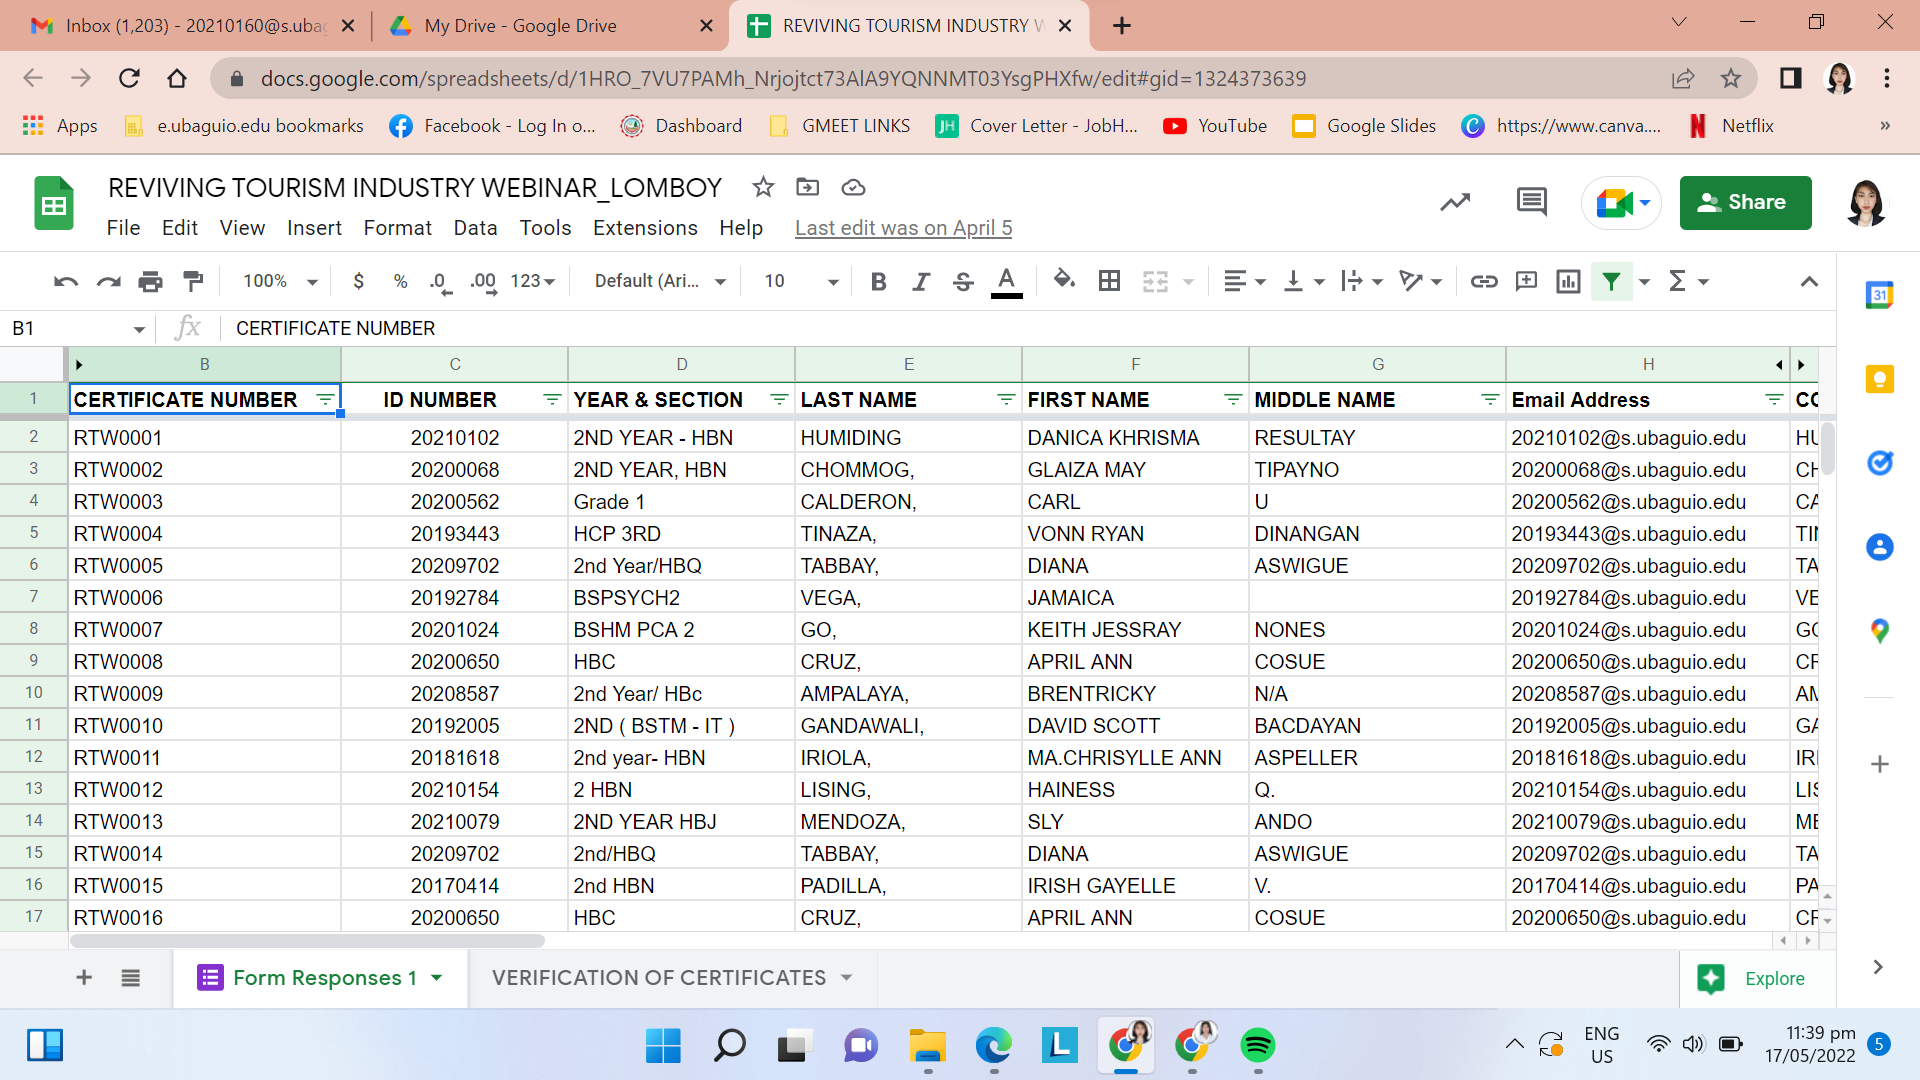Click the insert chart icon
This screenshot has width=1920, height=1080.
pyautogui.click(x=1568, y=282)
